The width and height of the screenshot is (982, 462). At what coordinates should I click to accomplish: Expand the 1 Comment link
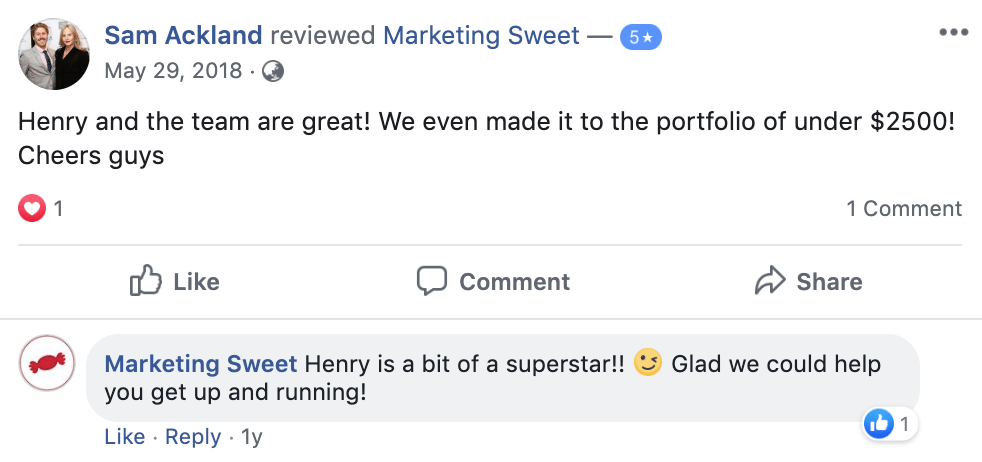903,209
